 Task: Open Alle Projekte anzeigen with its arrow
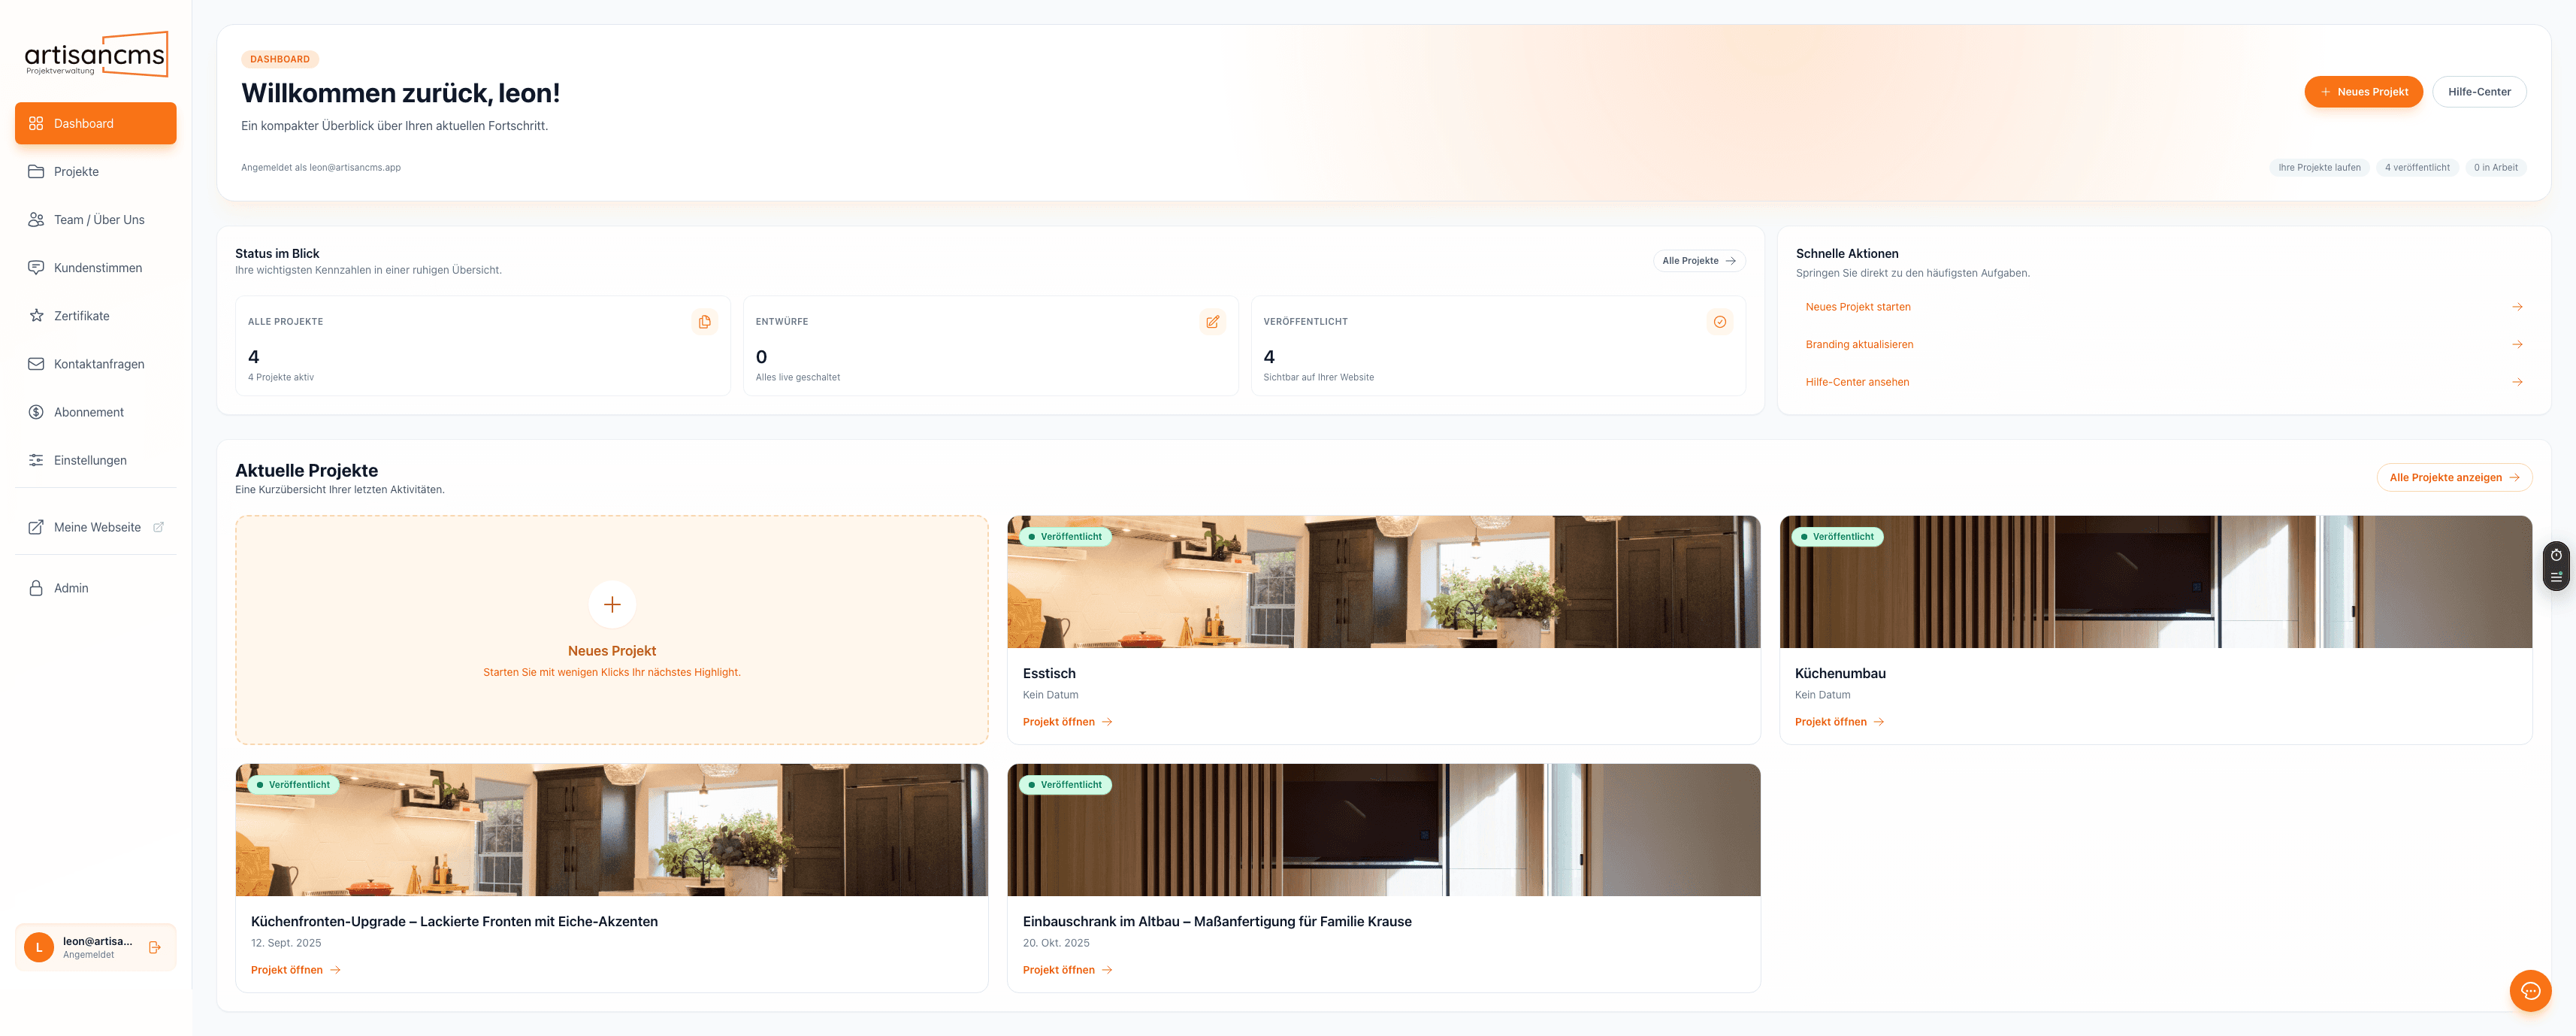pyautogui.click(x=2513, y=477)
